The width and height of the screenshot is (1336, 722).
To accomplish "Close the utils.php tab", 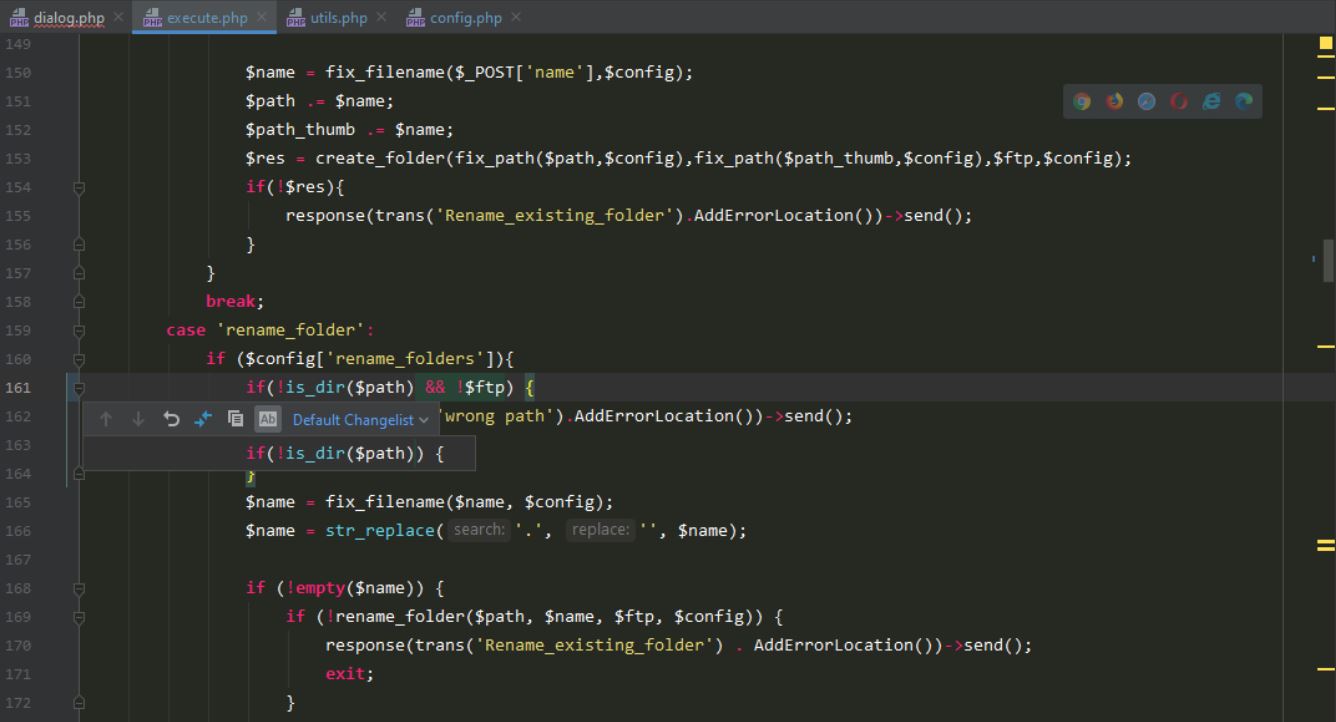I will [x=381, y=18].
